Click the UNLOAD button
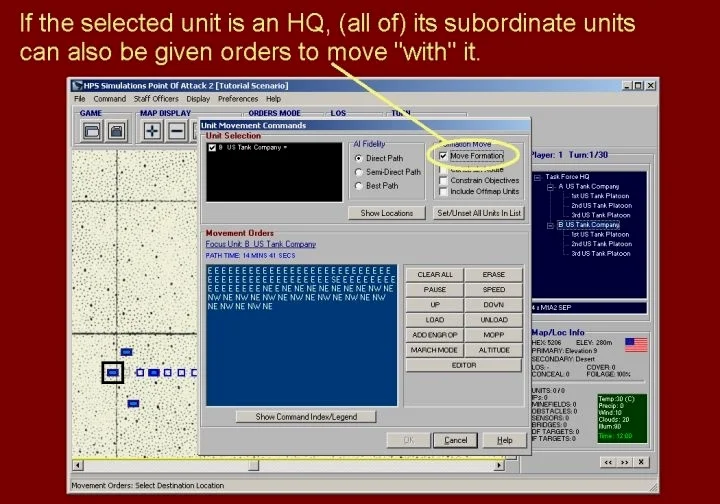Screen dimensions: 720x504 point(494,320)
